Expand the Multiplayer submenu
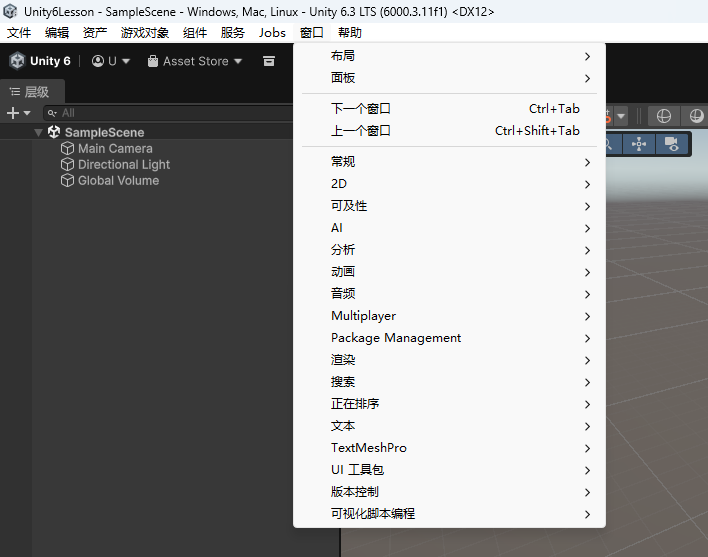 [x=449, y=316]
